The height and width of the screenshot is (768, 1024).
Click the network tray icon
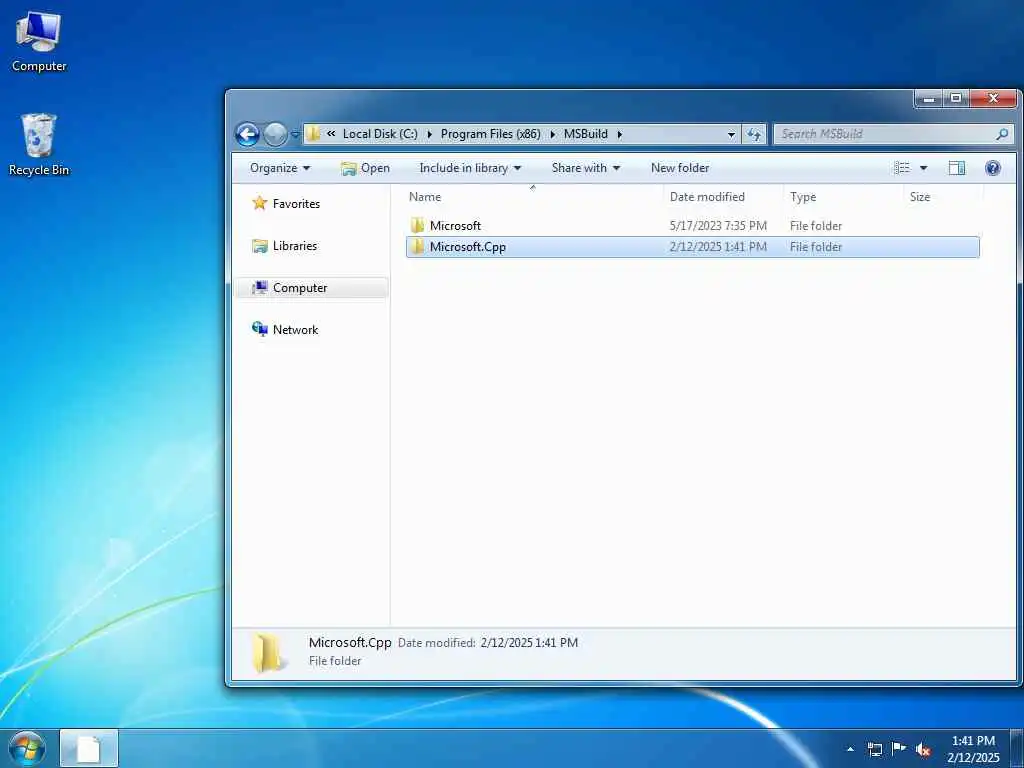(x=875, y=749)
